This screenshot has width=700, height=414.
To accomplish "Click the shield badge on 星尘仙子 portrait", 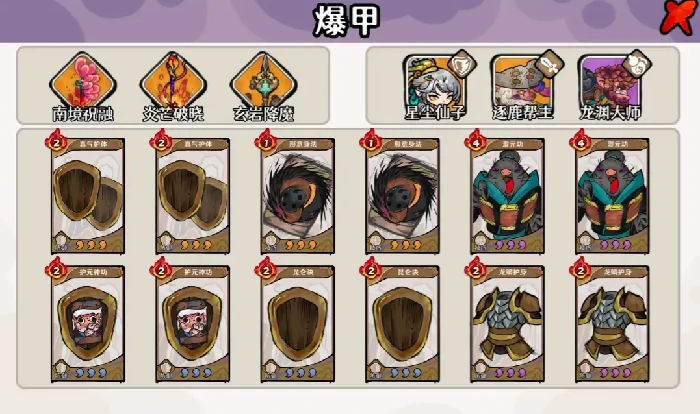I will (462, 64).
